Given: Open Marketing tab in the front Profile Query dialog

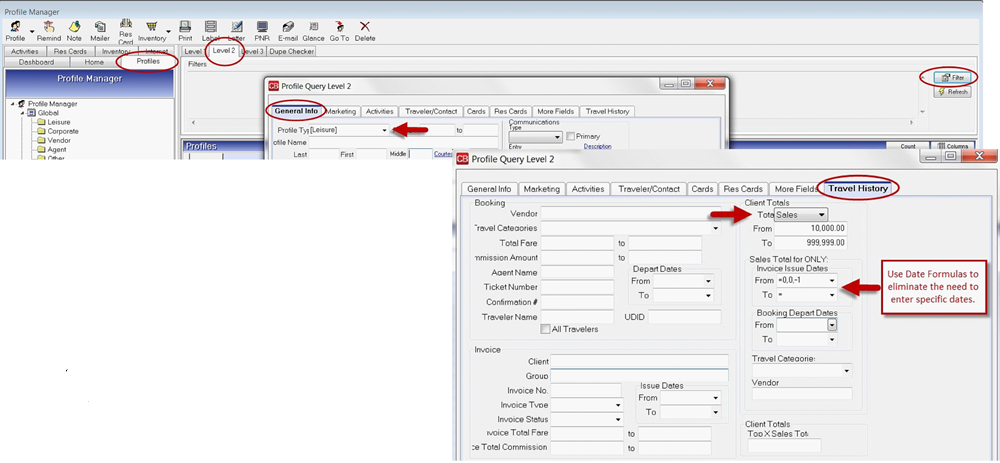Looking at the screenshot, I should click(541, 189).
